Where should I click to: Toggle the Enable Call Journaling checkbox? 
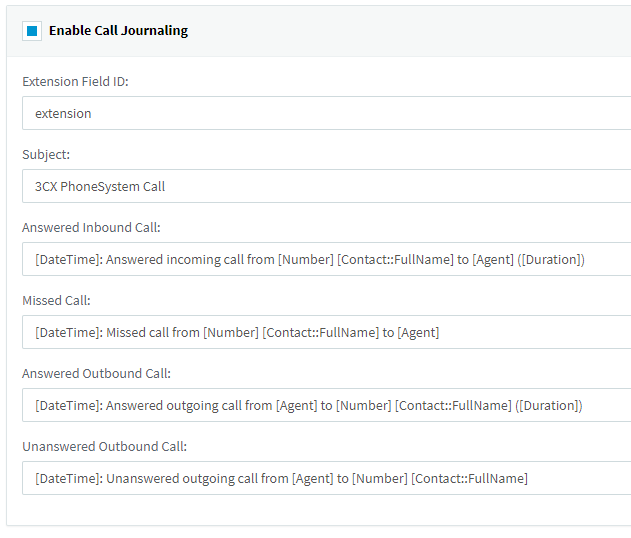32,31
